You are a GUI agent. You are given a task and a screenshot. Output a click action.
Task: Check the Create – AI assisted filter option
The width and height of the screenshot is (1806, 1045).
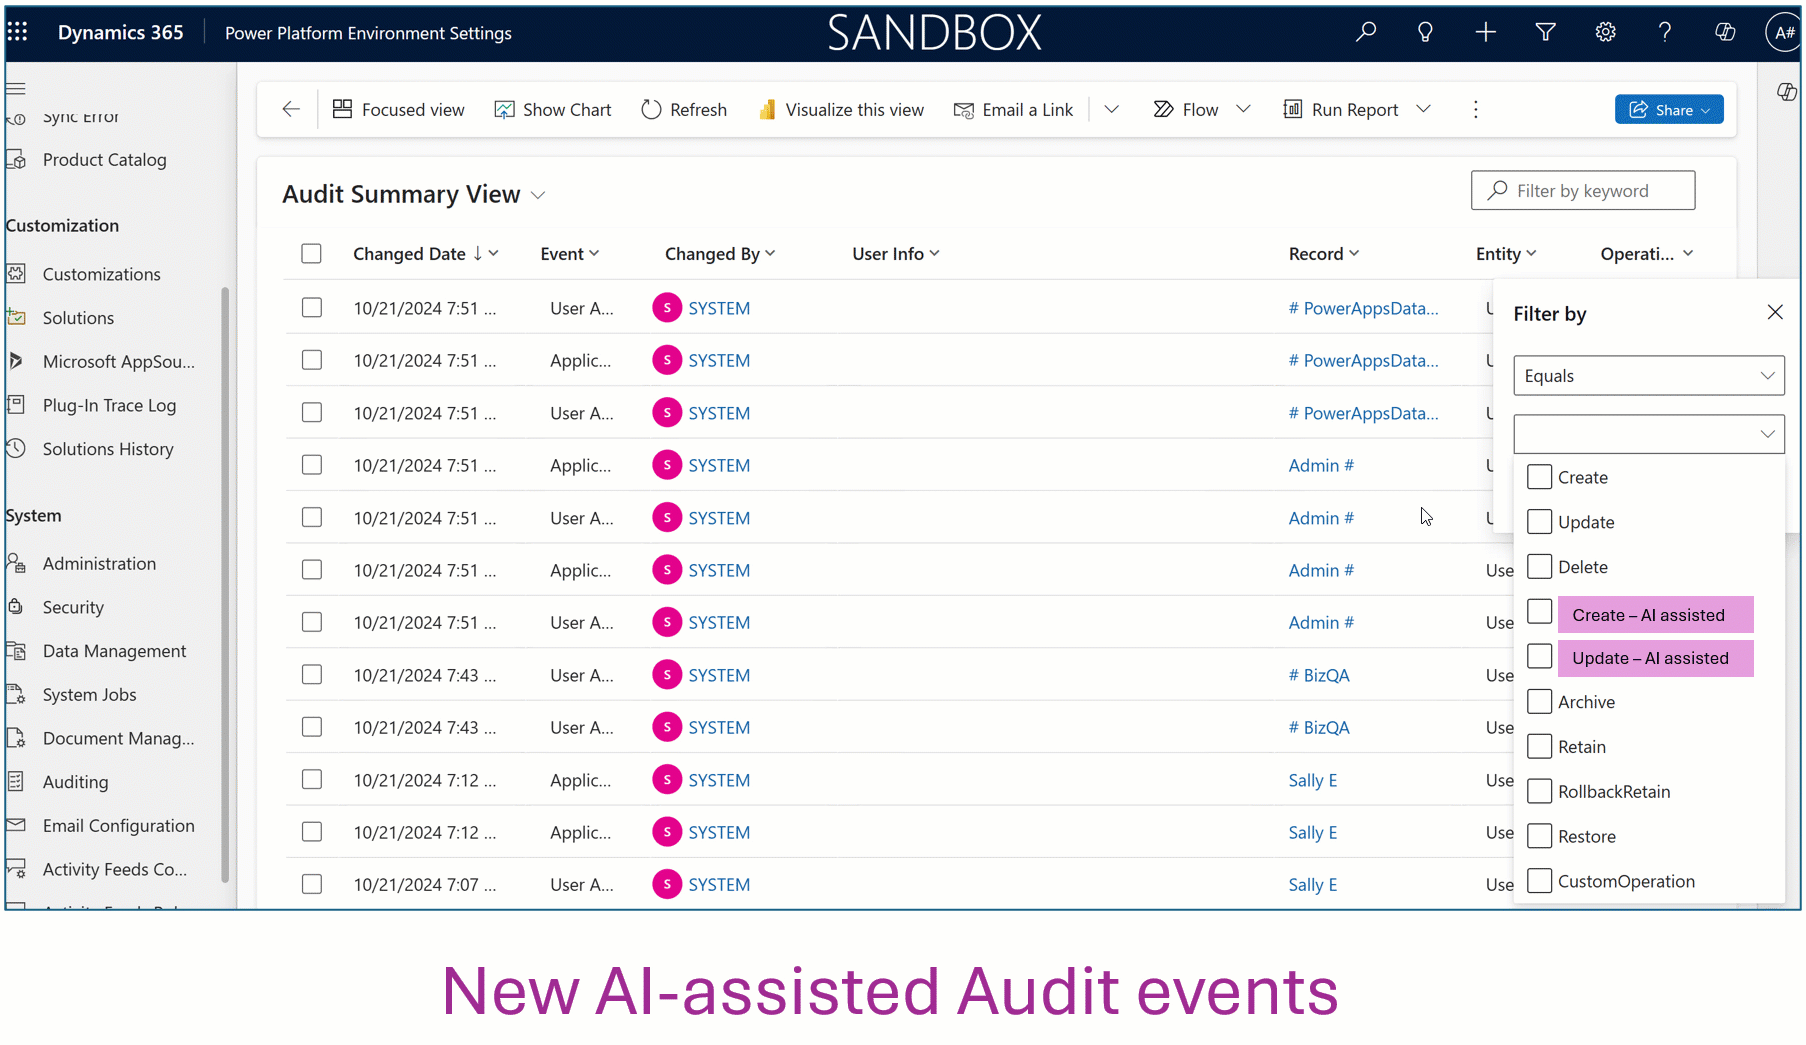(x=1540, y=611)
